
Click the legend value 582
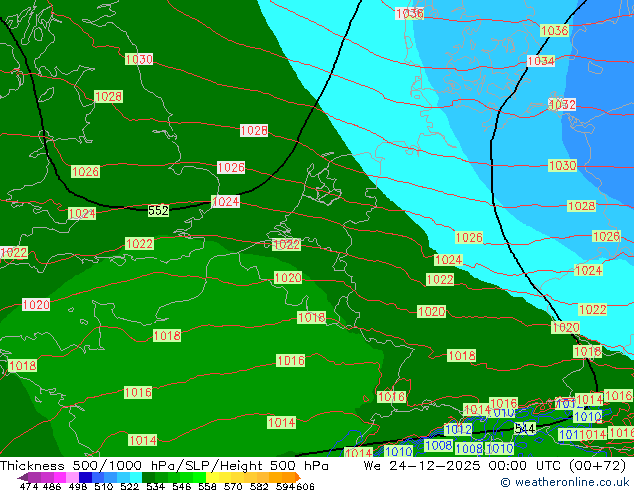[259, 486]
